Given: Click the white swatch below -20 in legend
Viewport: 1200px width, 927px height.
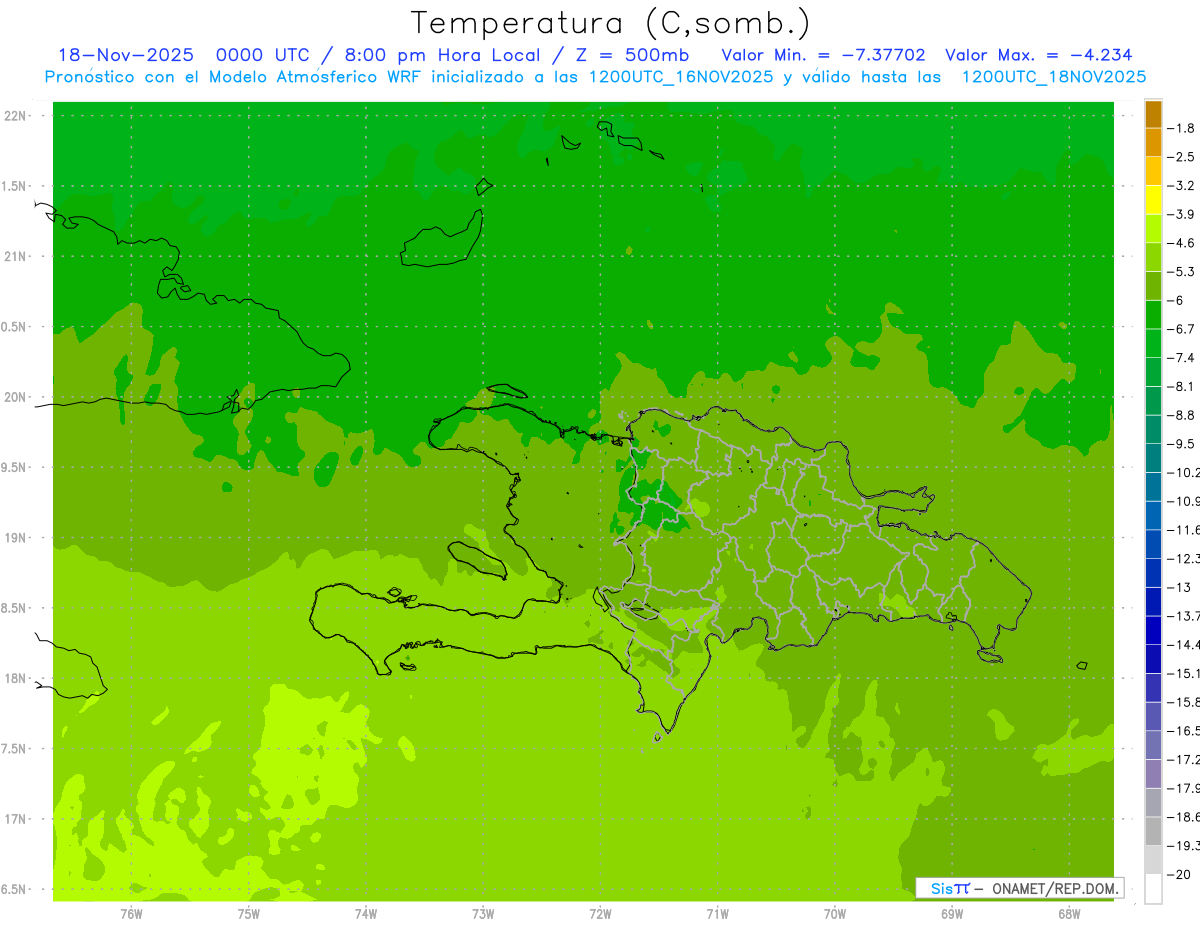Looking at the screenshot, I should click(1153, 888).
